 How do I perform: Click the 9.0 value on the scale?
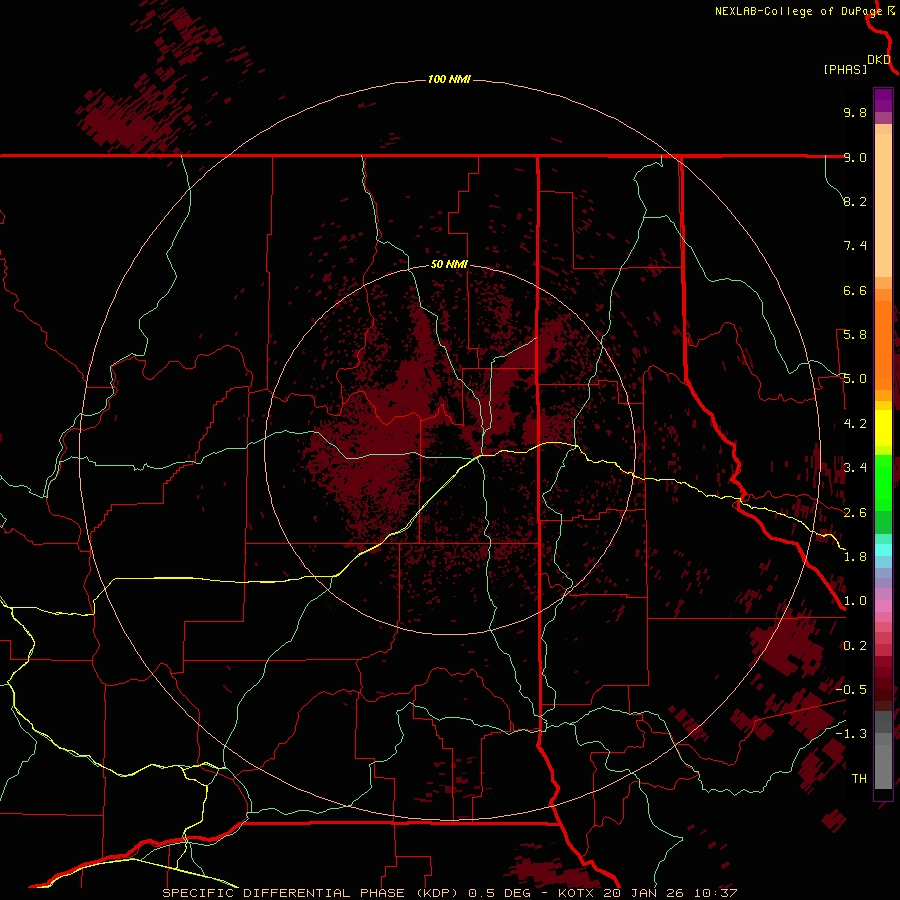(855, 157)
